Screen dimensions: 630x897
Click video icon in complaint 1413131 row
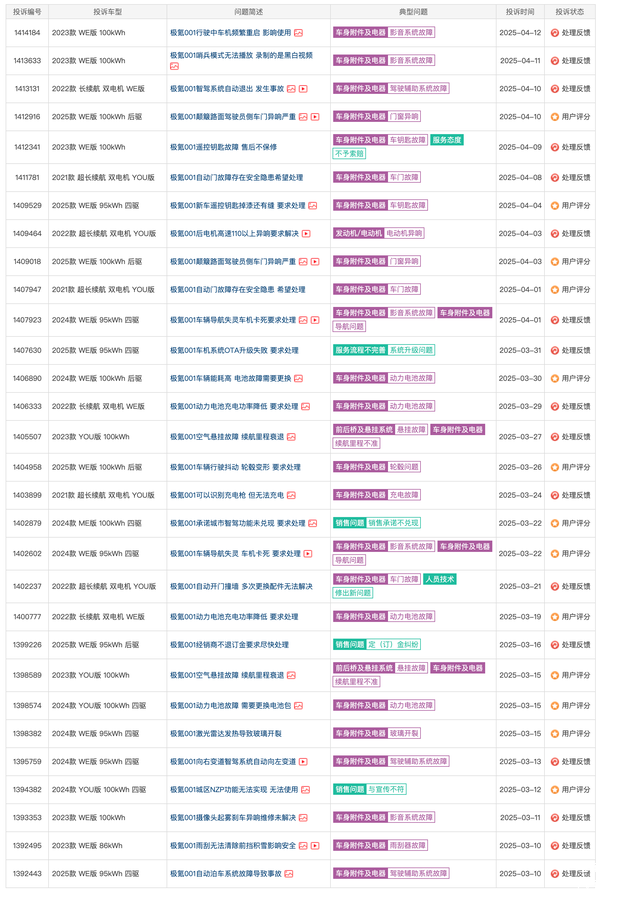click(303, 89)
